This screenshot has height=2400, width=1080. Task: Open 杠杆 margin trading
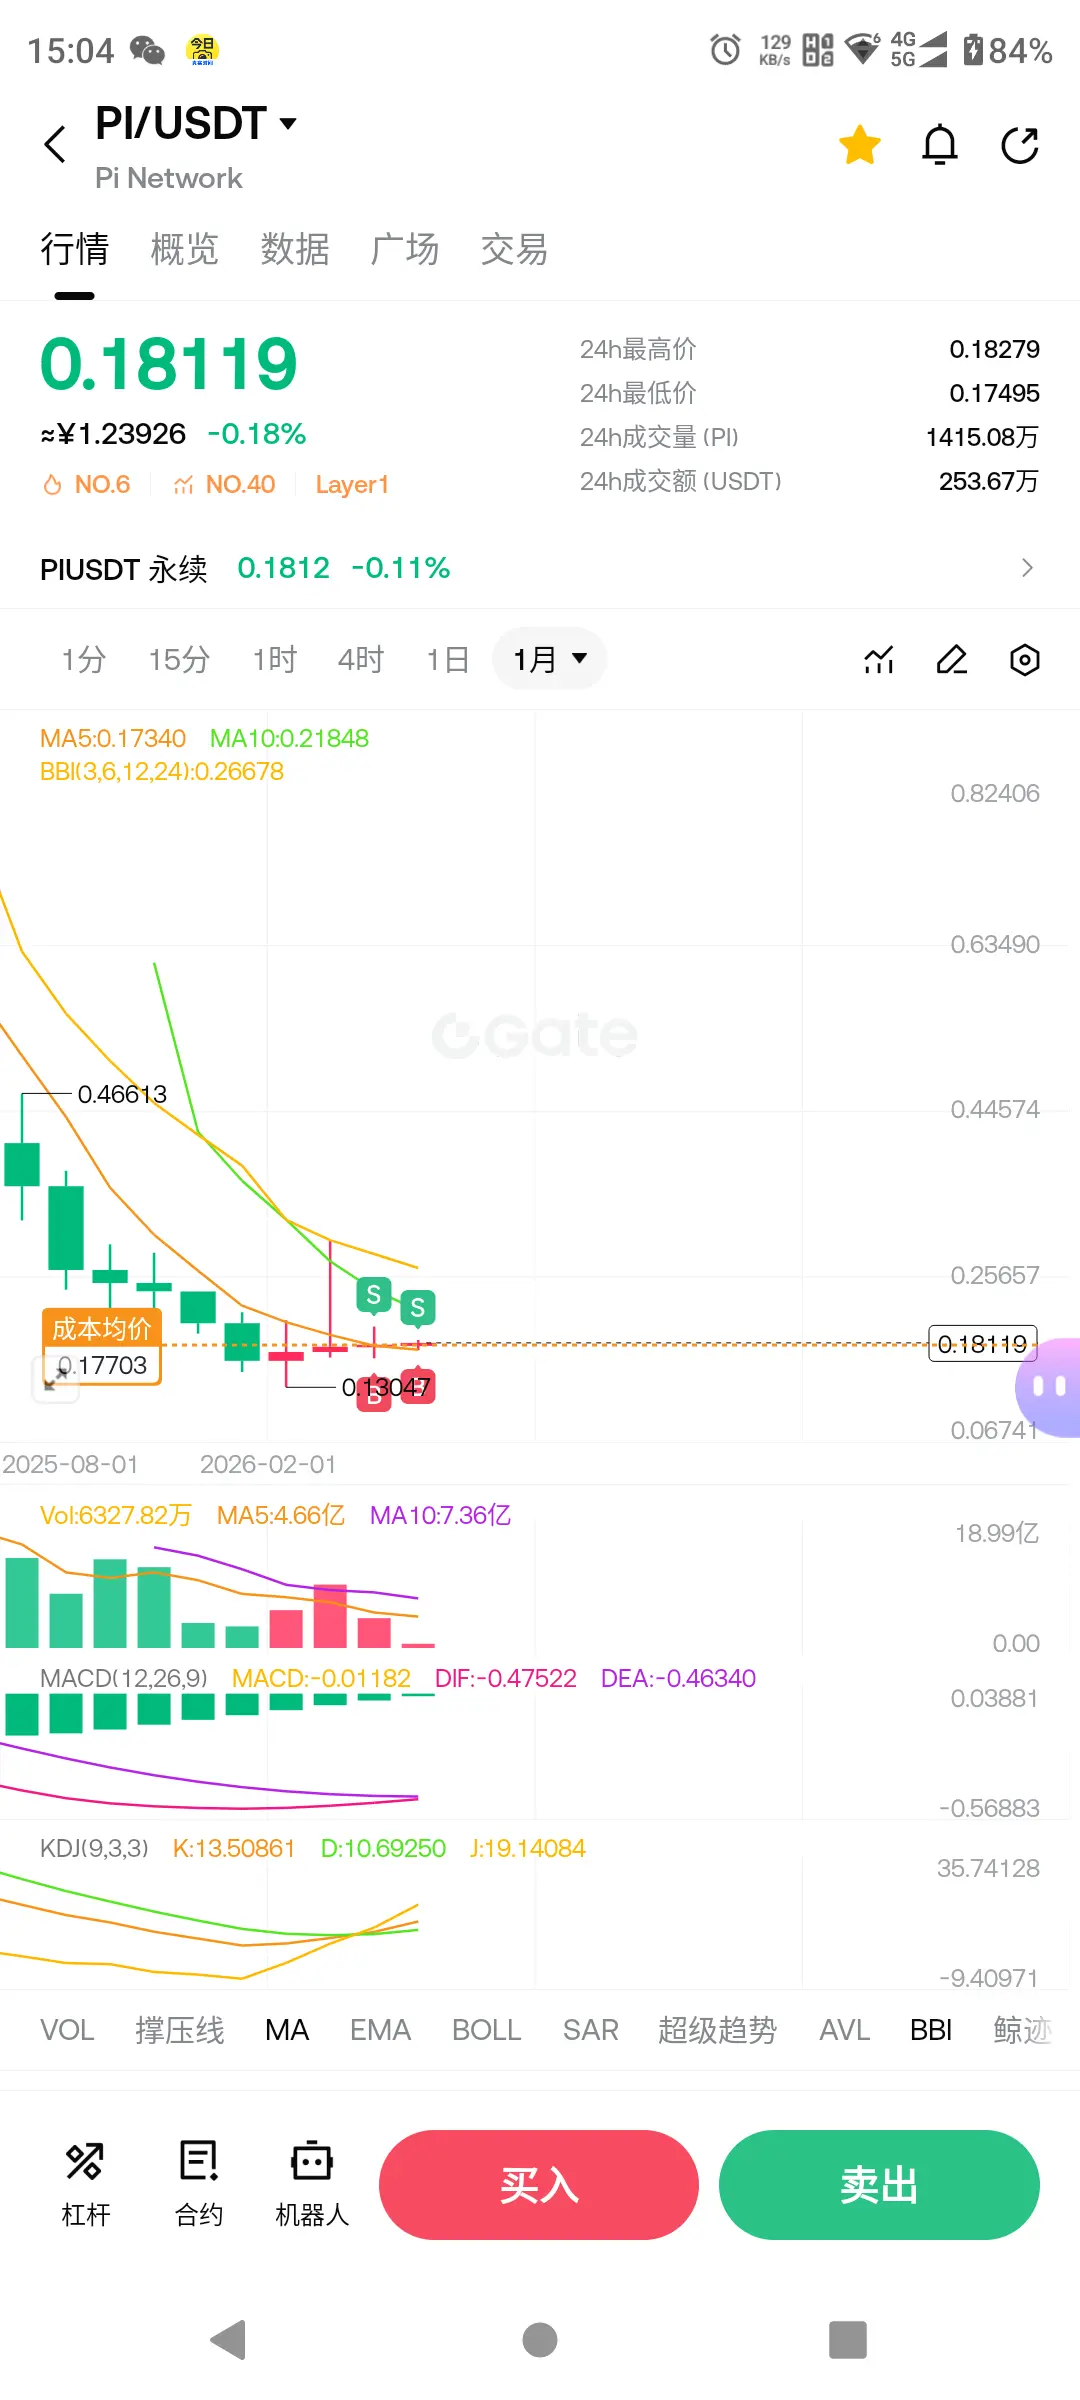click(x=85, y=2184)
